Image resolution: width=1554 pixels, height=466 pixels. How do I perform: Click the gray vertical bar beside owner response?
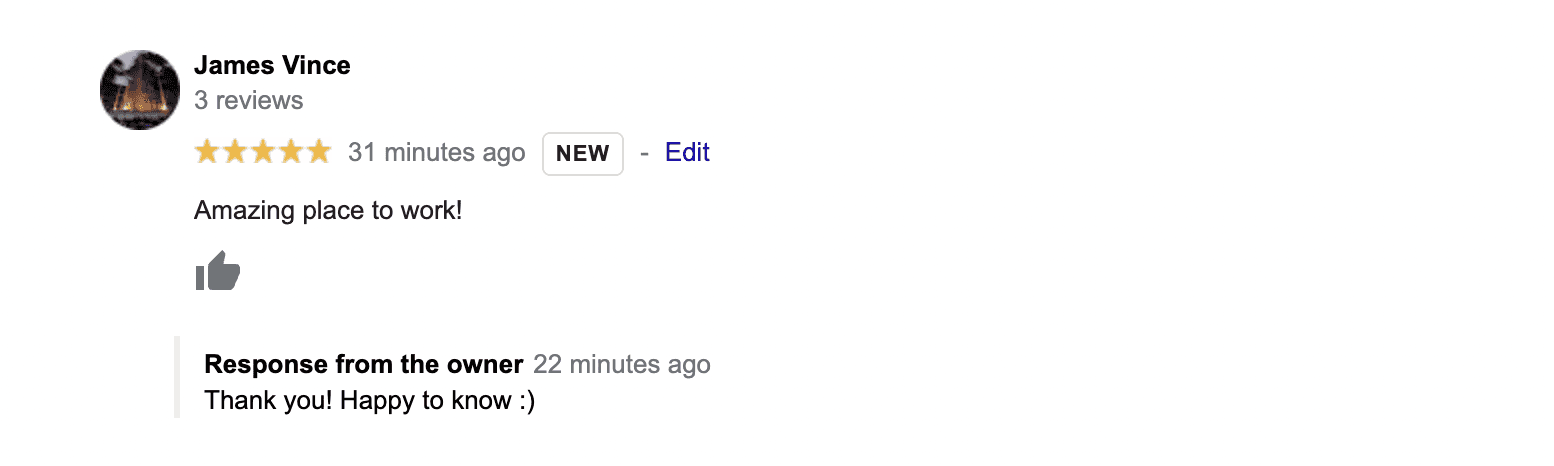[x=177, y=377]
